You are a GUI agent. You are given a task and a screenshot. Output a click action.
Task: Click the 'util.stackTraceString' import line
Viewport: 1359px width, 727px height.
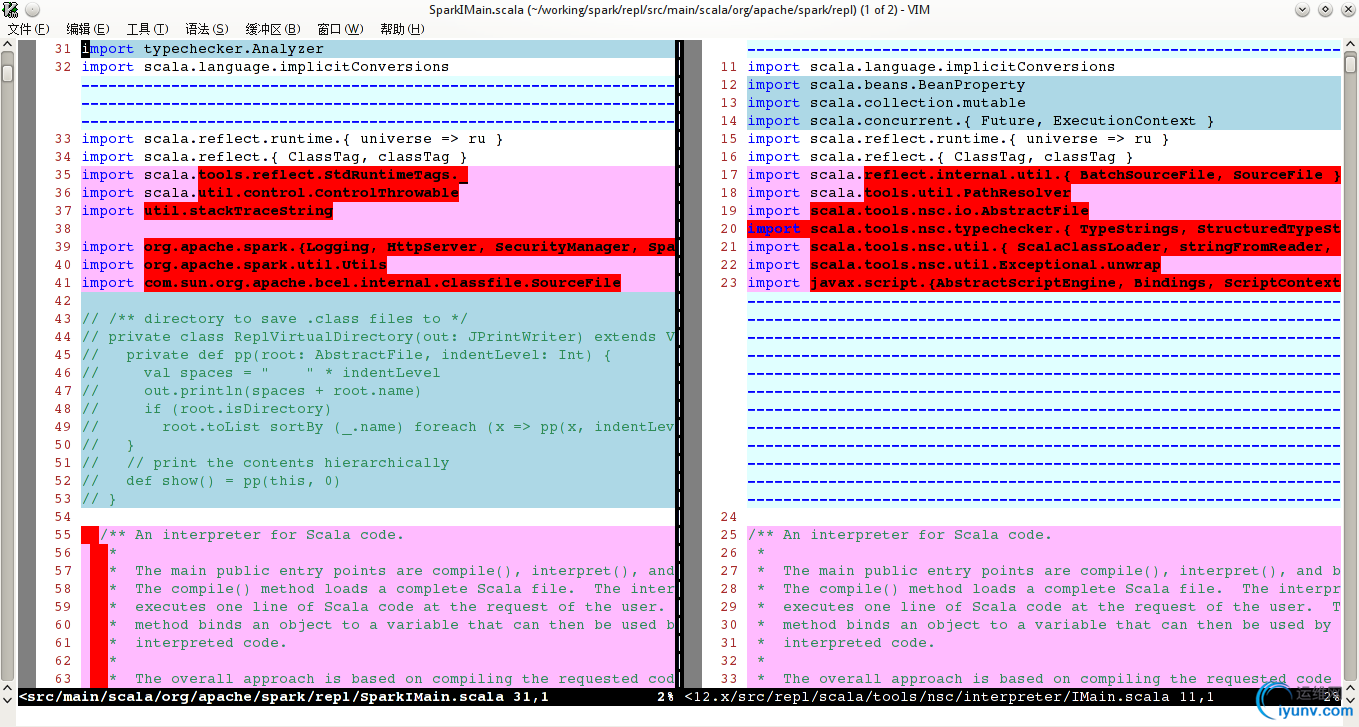pyautogui.click(x=207, y=211)
